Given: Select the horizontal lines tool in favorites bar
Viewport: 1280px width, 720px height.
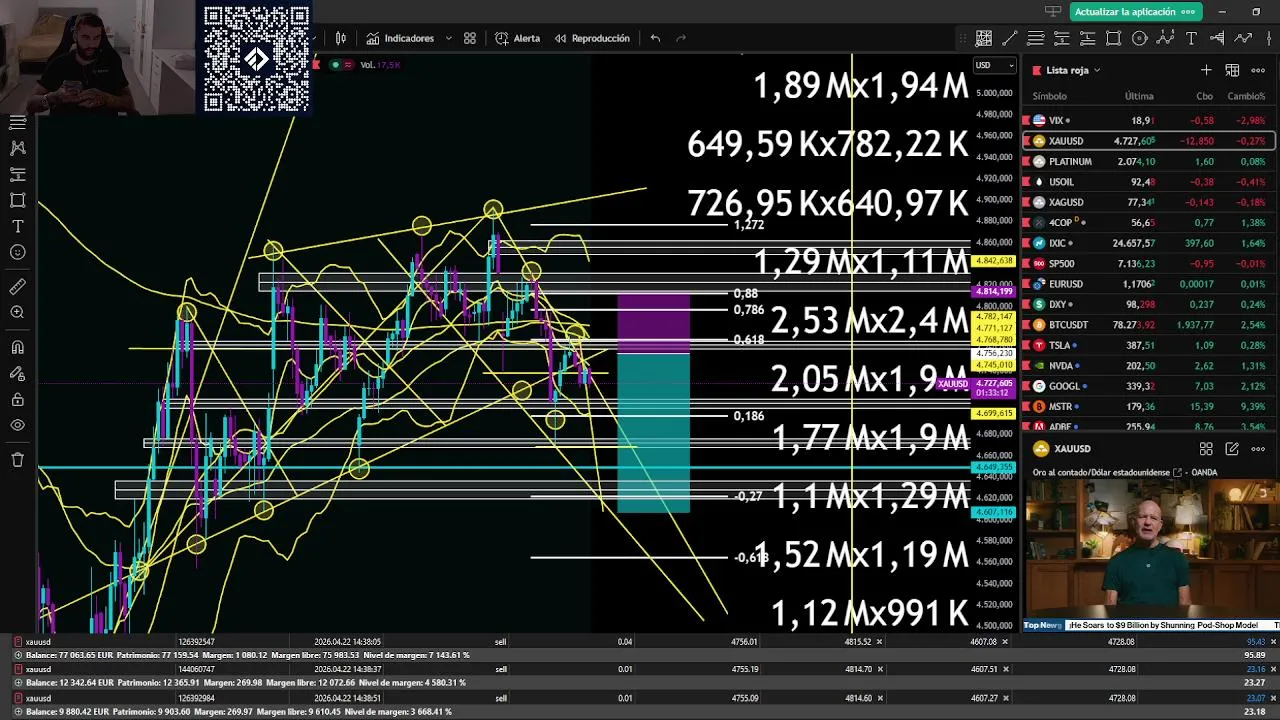Looking at the screenshot, I should tap(1036, 38).
